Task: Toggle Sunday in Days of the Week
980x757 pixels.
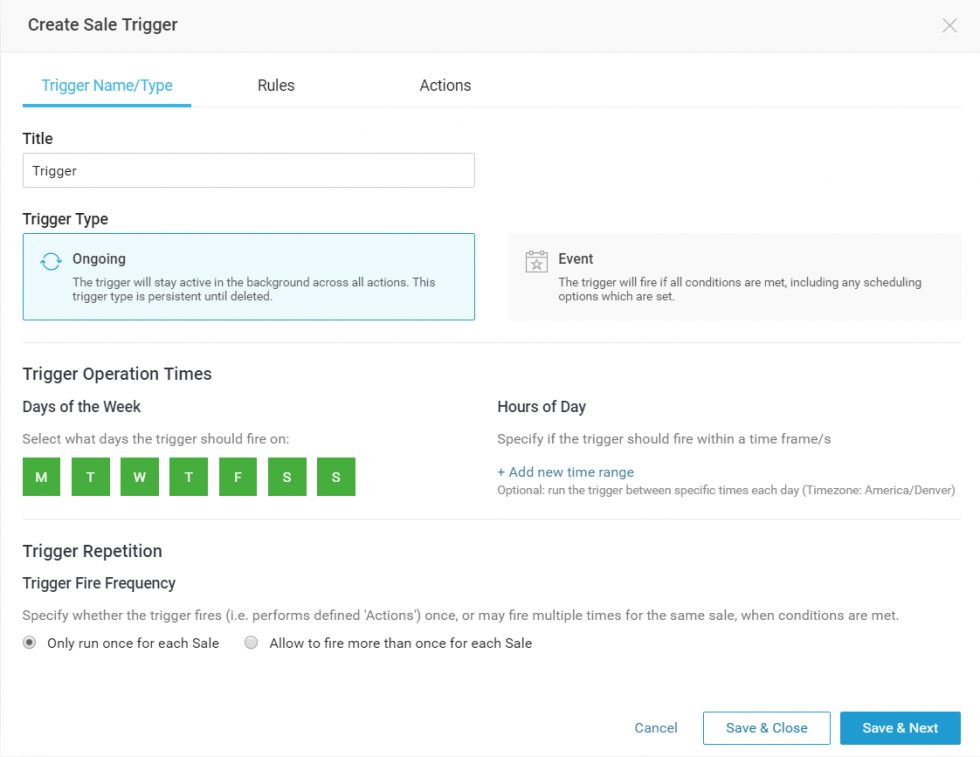Action: pyautogui.click(x=335, y=477)
